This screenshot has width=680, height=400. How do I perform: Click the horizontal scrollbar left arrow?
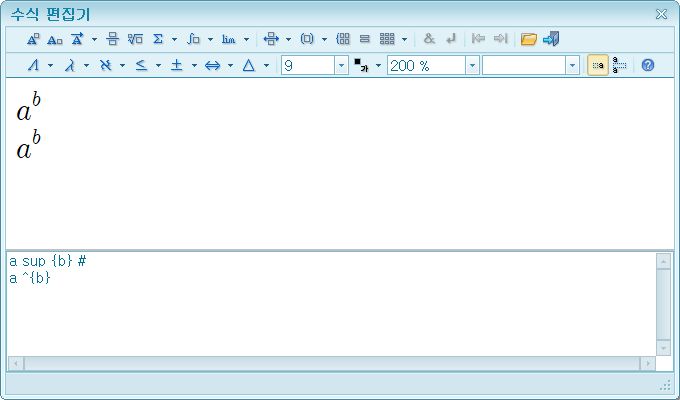16,363
